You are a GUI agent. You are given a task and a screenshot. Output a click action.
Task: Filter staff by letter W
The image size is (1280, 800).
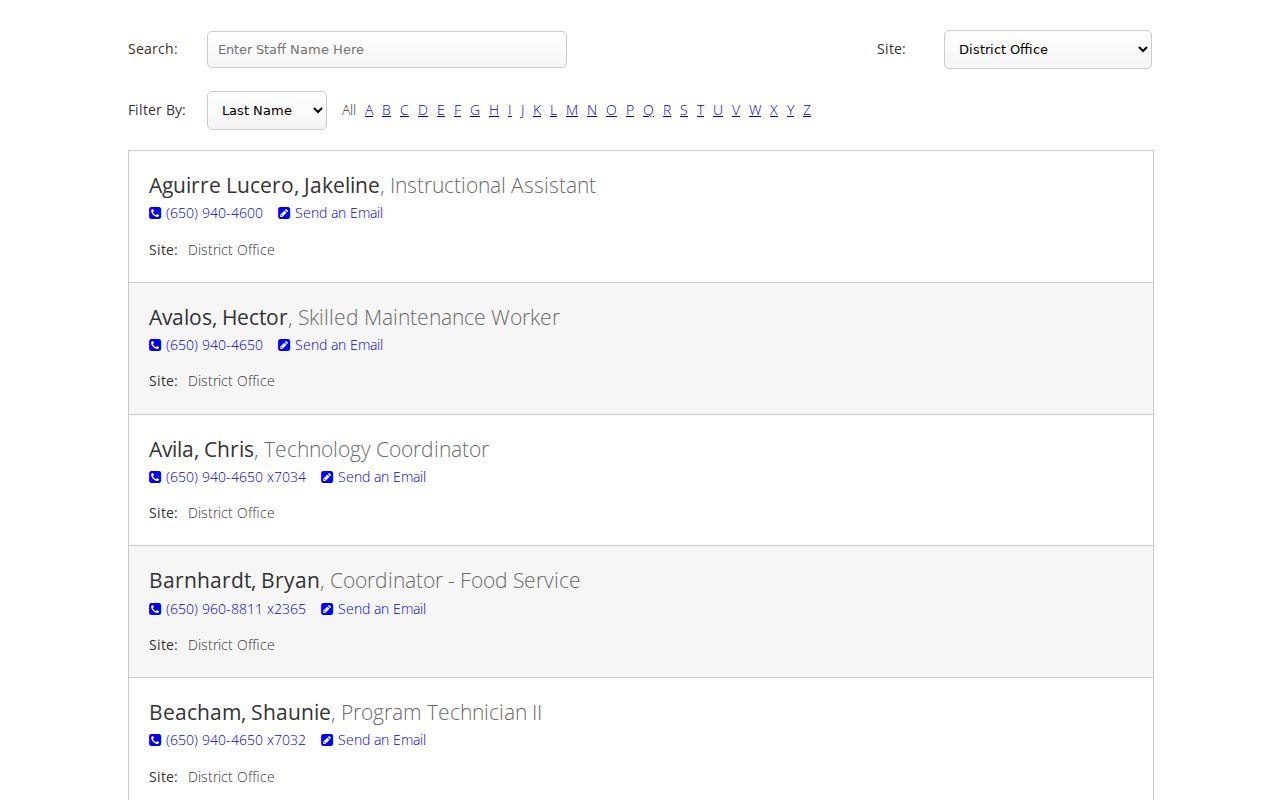tap(755, 110)
